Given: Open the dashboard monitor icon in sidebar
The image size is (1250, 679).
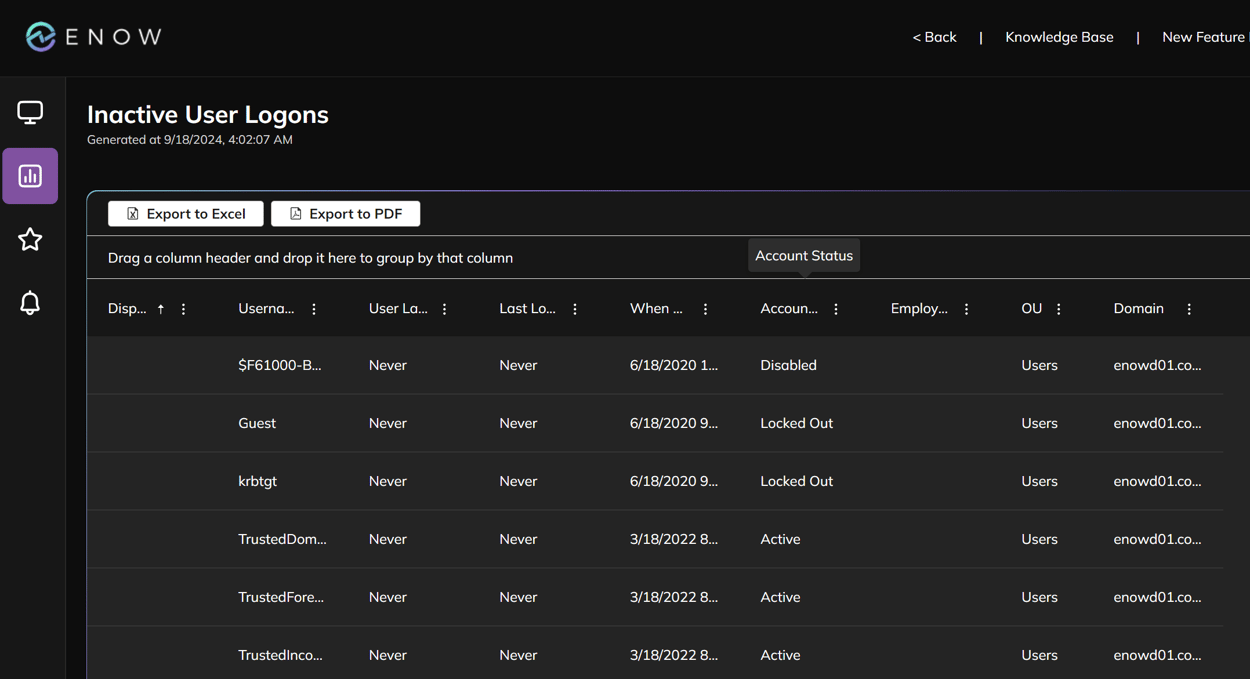Looking at the screenshot, I should [30, 112].
